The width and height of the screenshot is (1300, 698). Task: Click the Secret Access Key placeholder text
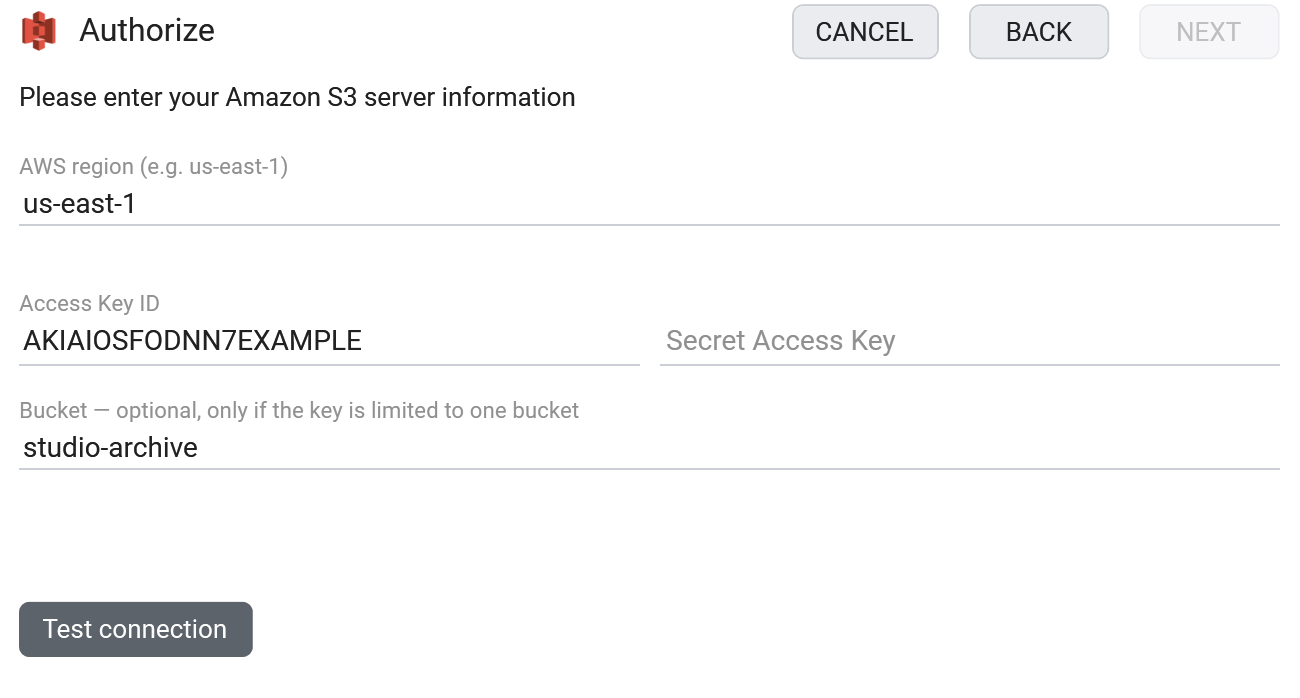coord(780,341)
